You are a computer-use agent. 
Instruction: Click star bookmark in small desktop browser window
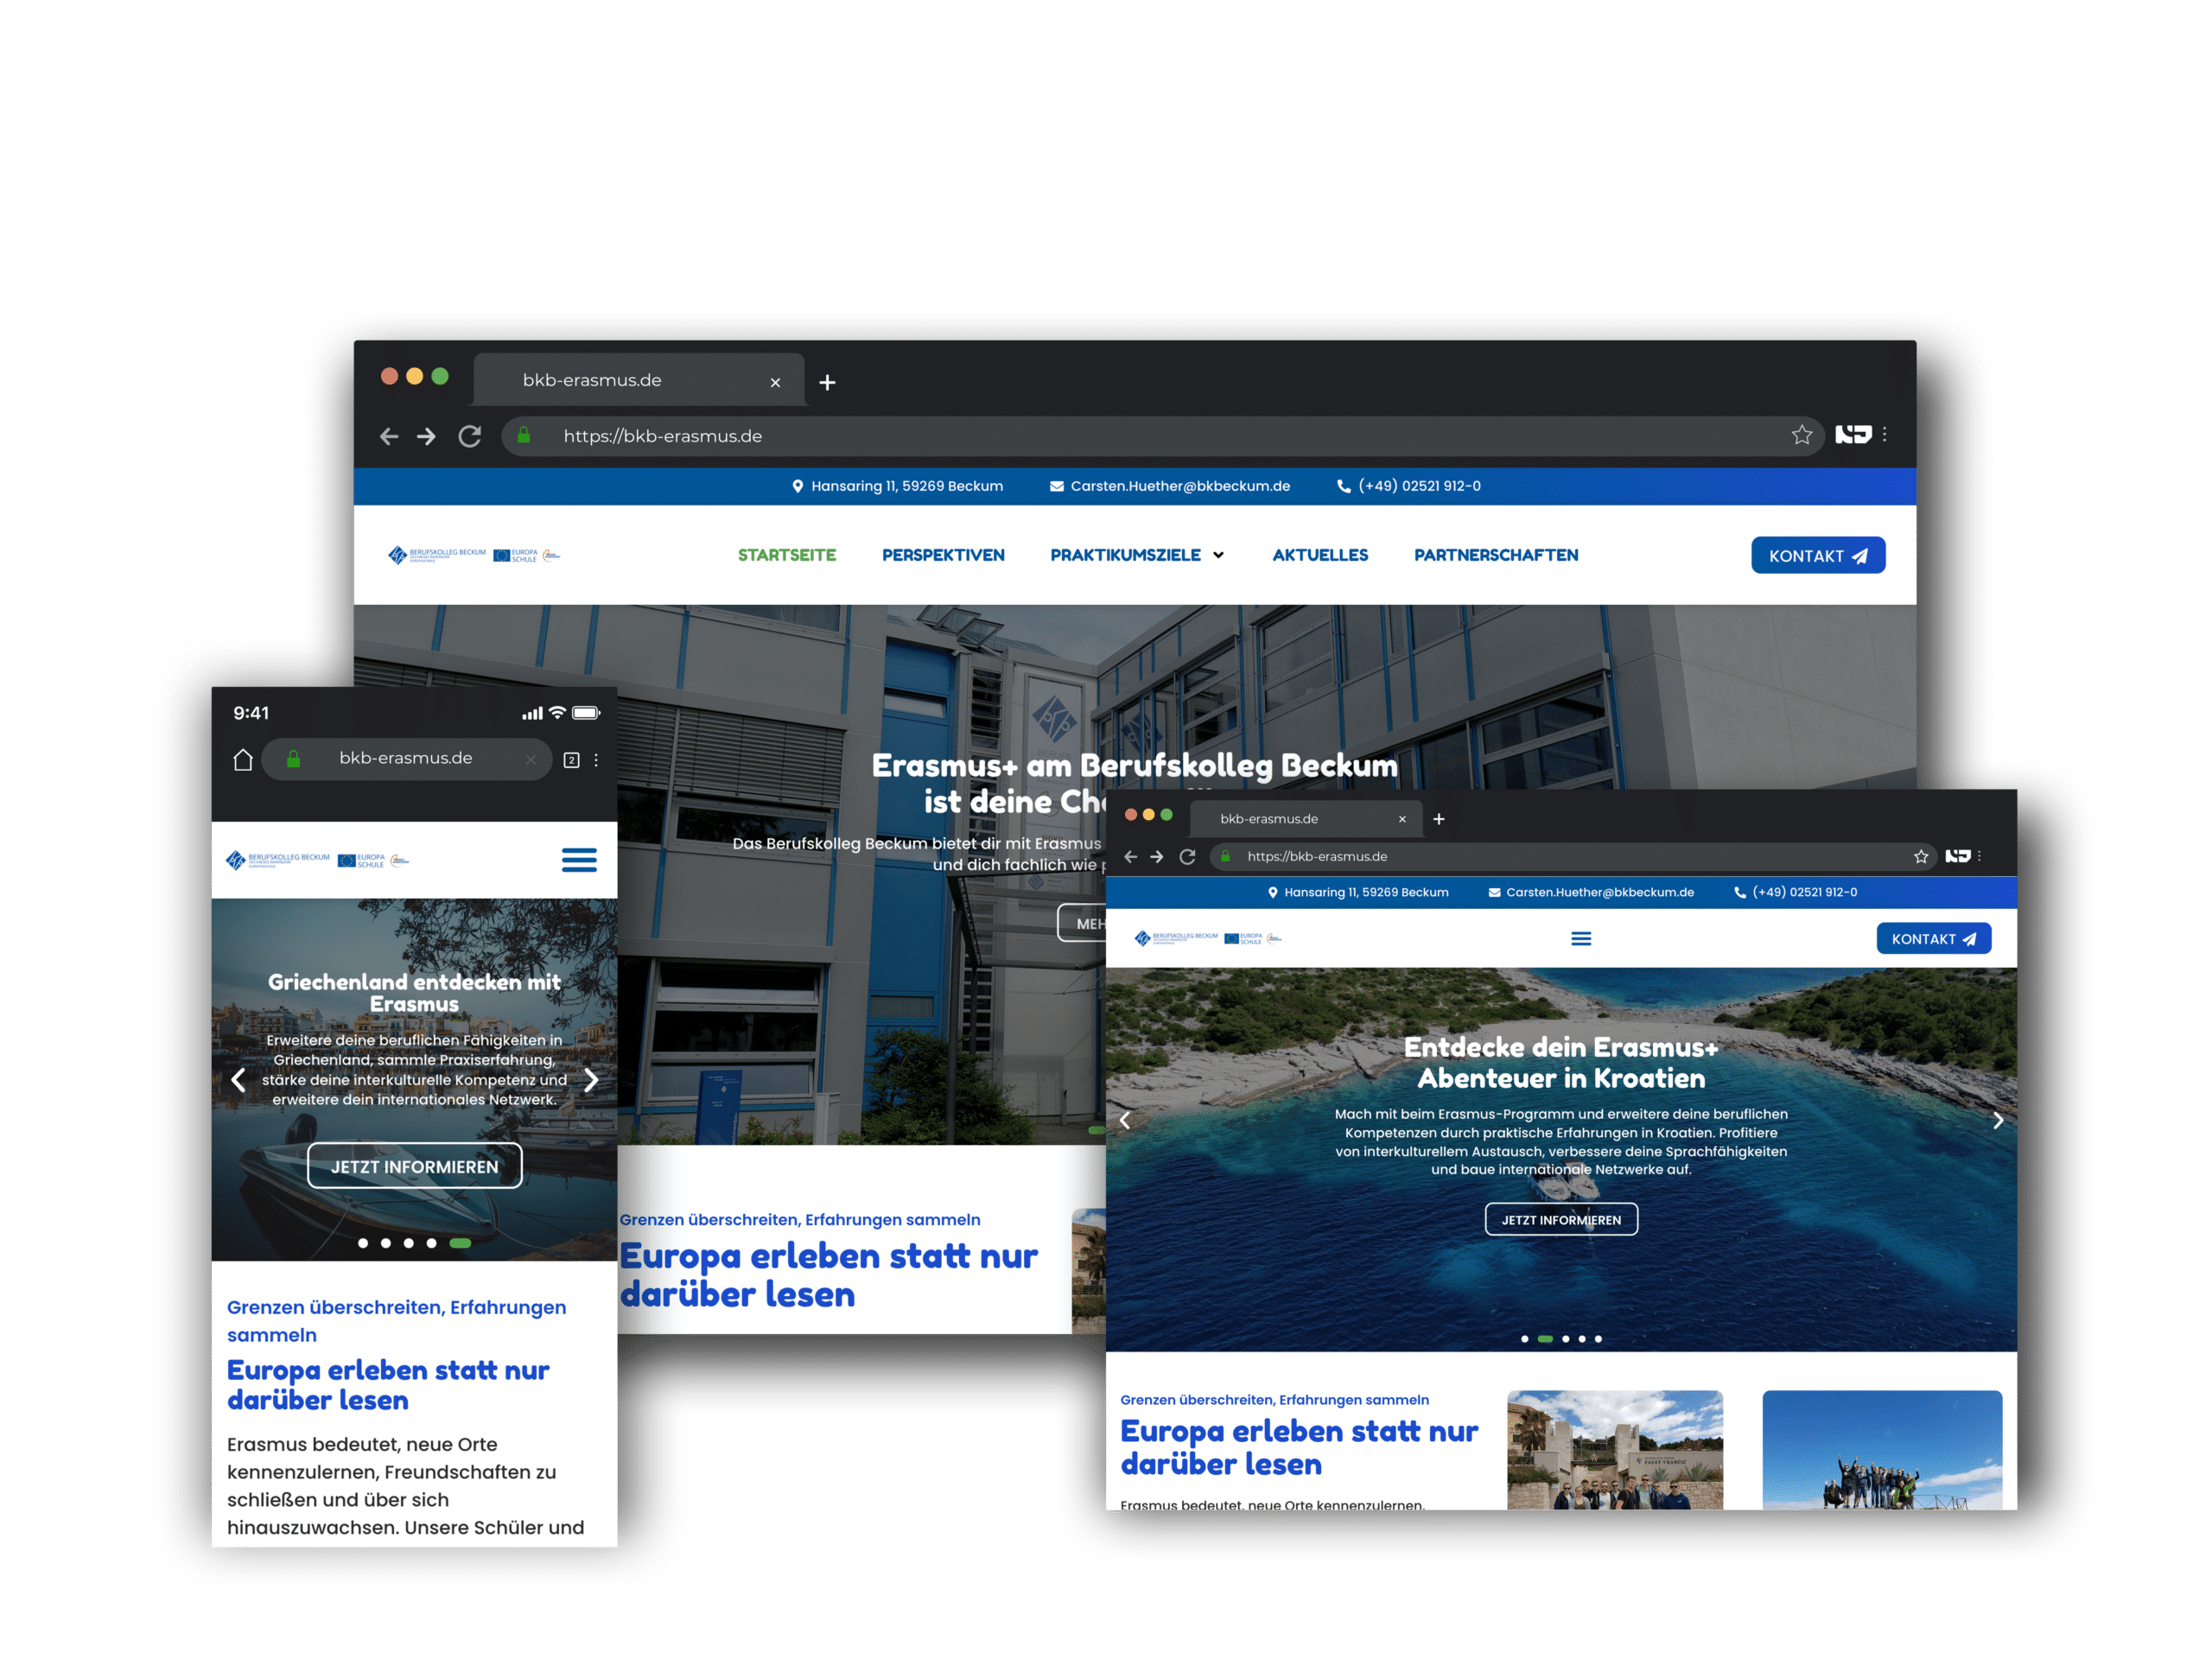click(1921, 857)
